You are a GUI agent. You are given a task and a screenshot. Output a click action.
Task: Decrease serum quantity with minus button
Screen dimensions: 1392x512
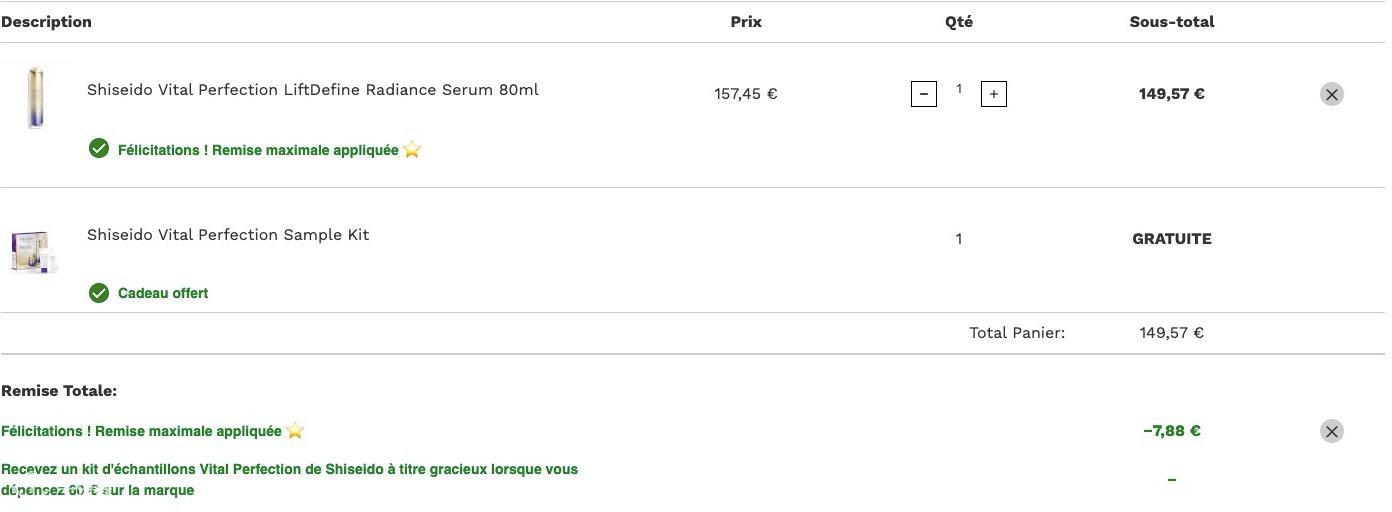coord(923,94)
